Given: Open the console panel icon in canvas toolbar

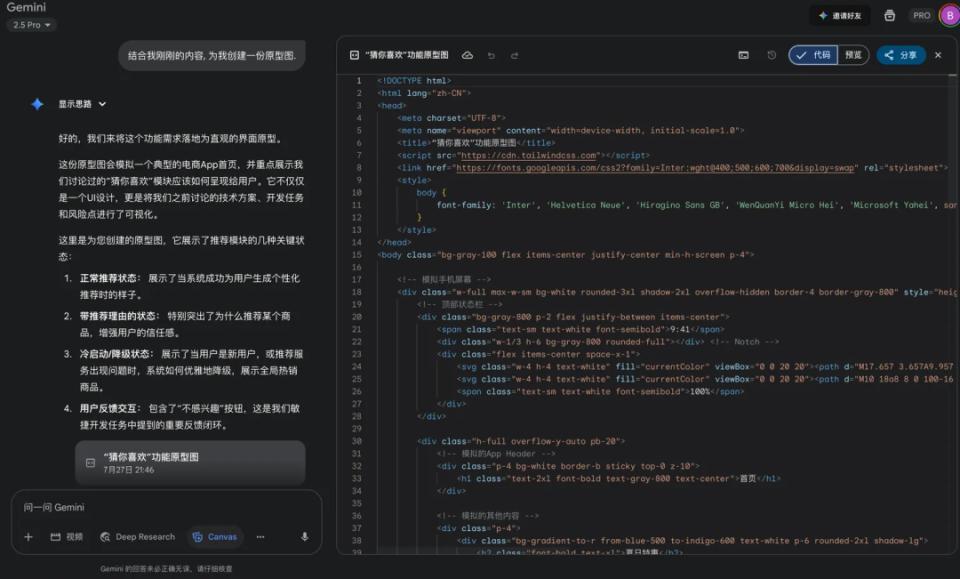Looking at the screenshot, I should 743,55.
